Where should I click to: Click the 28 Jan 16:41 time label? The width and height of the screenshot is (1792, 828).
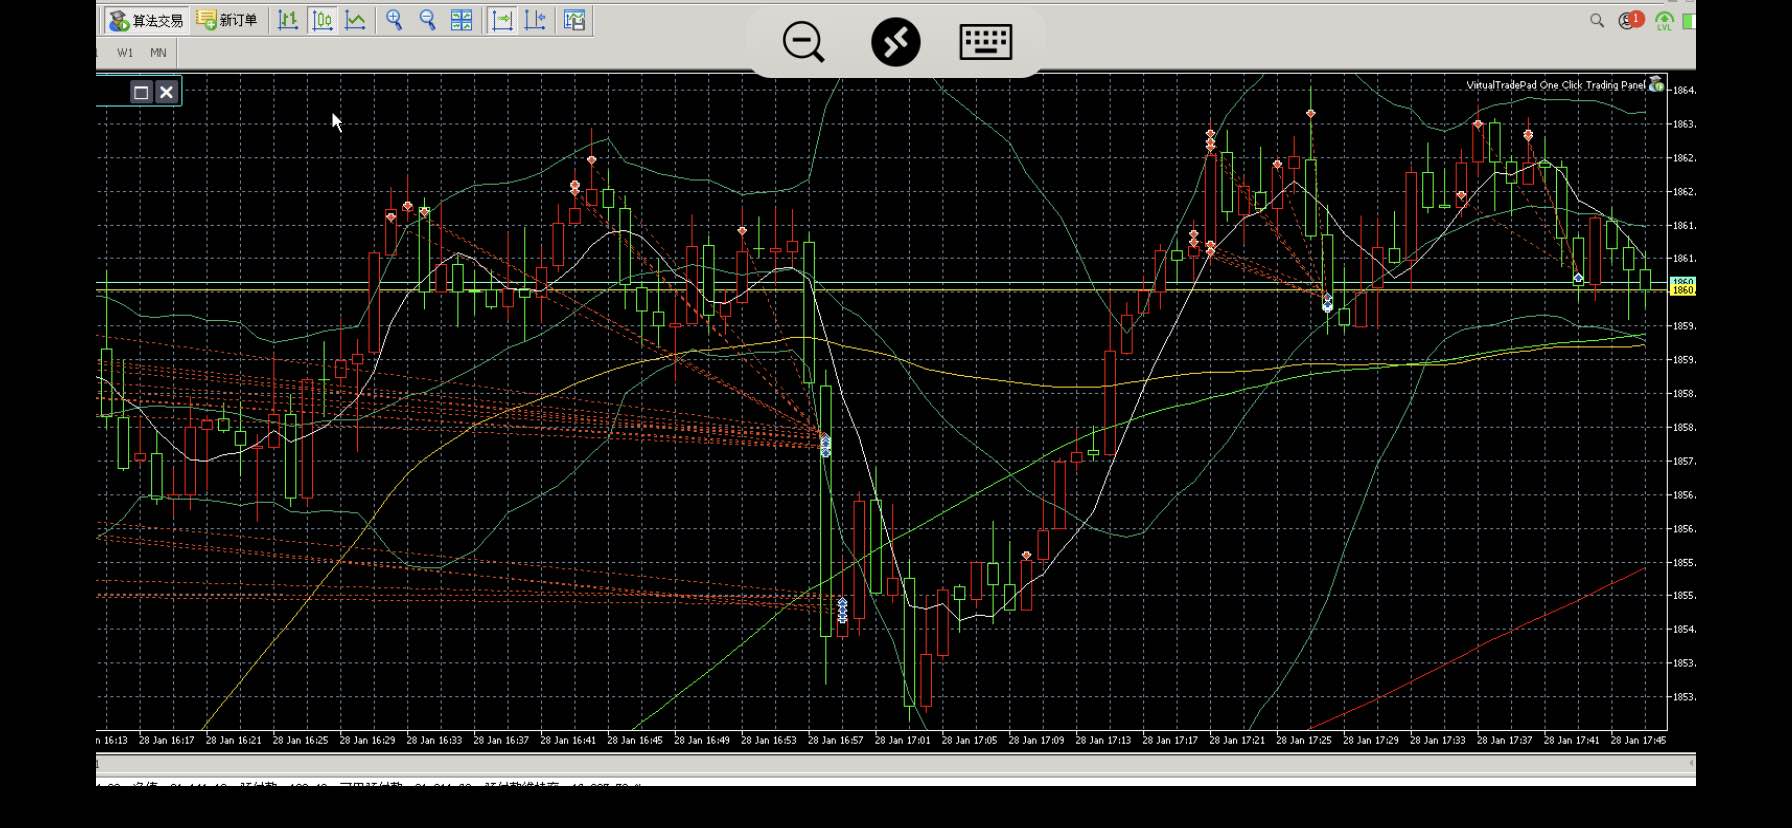click(x=568, y=740)
